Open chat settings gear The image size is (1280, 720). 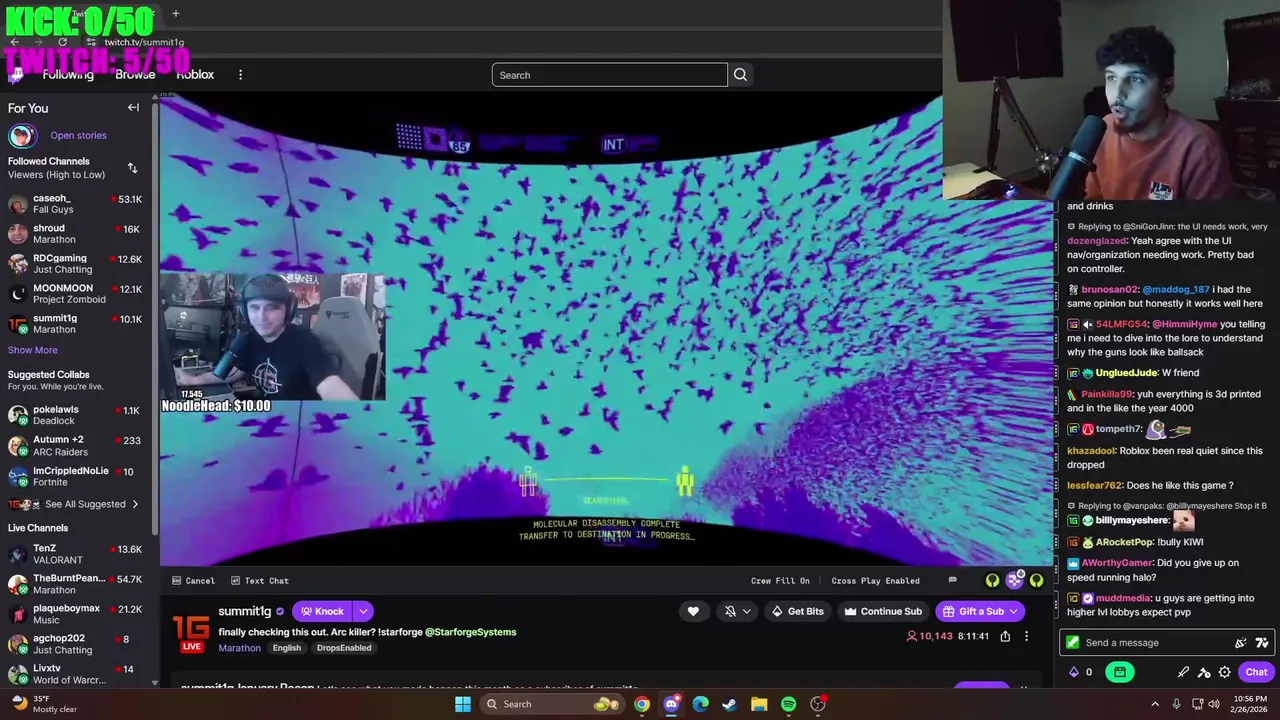coord(1224,672)
